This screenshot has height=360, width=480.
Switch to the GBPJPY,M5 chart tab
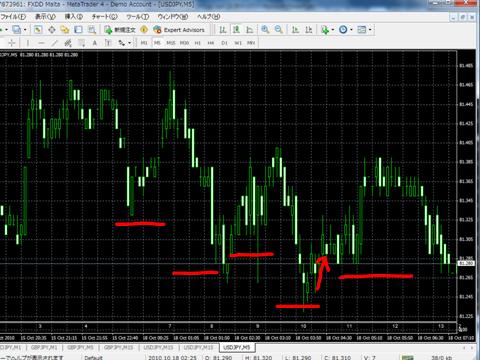(x=80, y=347)
